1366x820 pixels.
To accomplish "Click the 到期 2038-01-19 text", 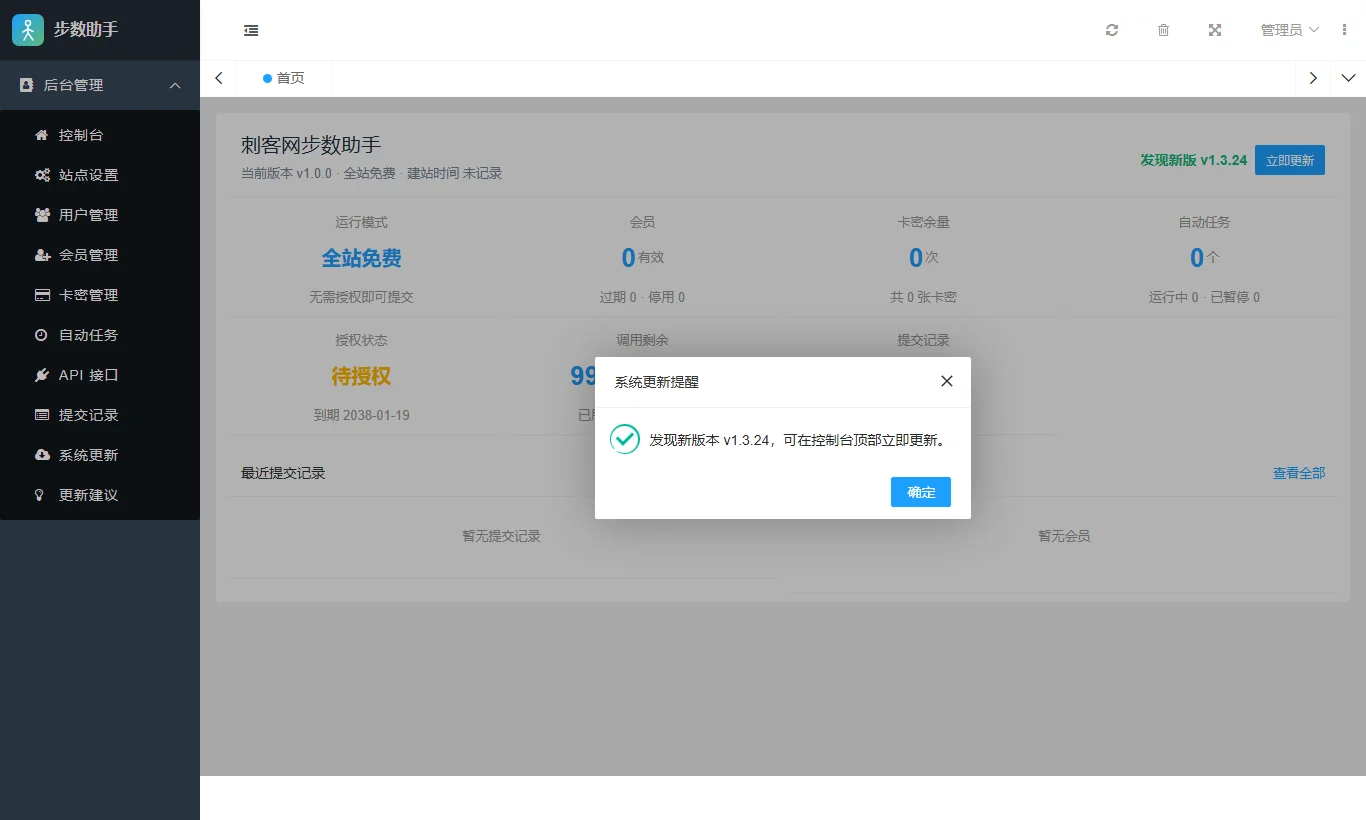I will 362,415.
